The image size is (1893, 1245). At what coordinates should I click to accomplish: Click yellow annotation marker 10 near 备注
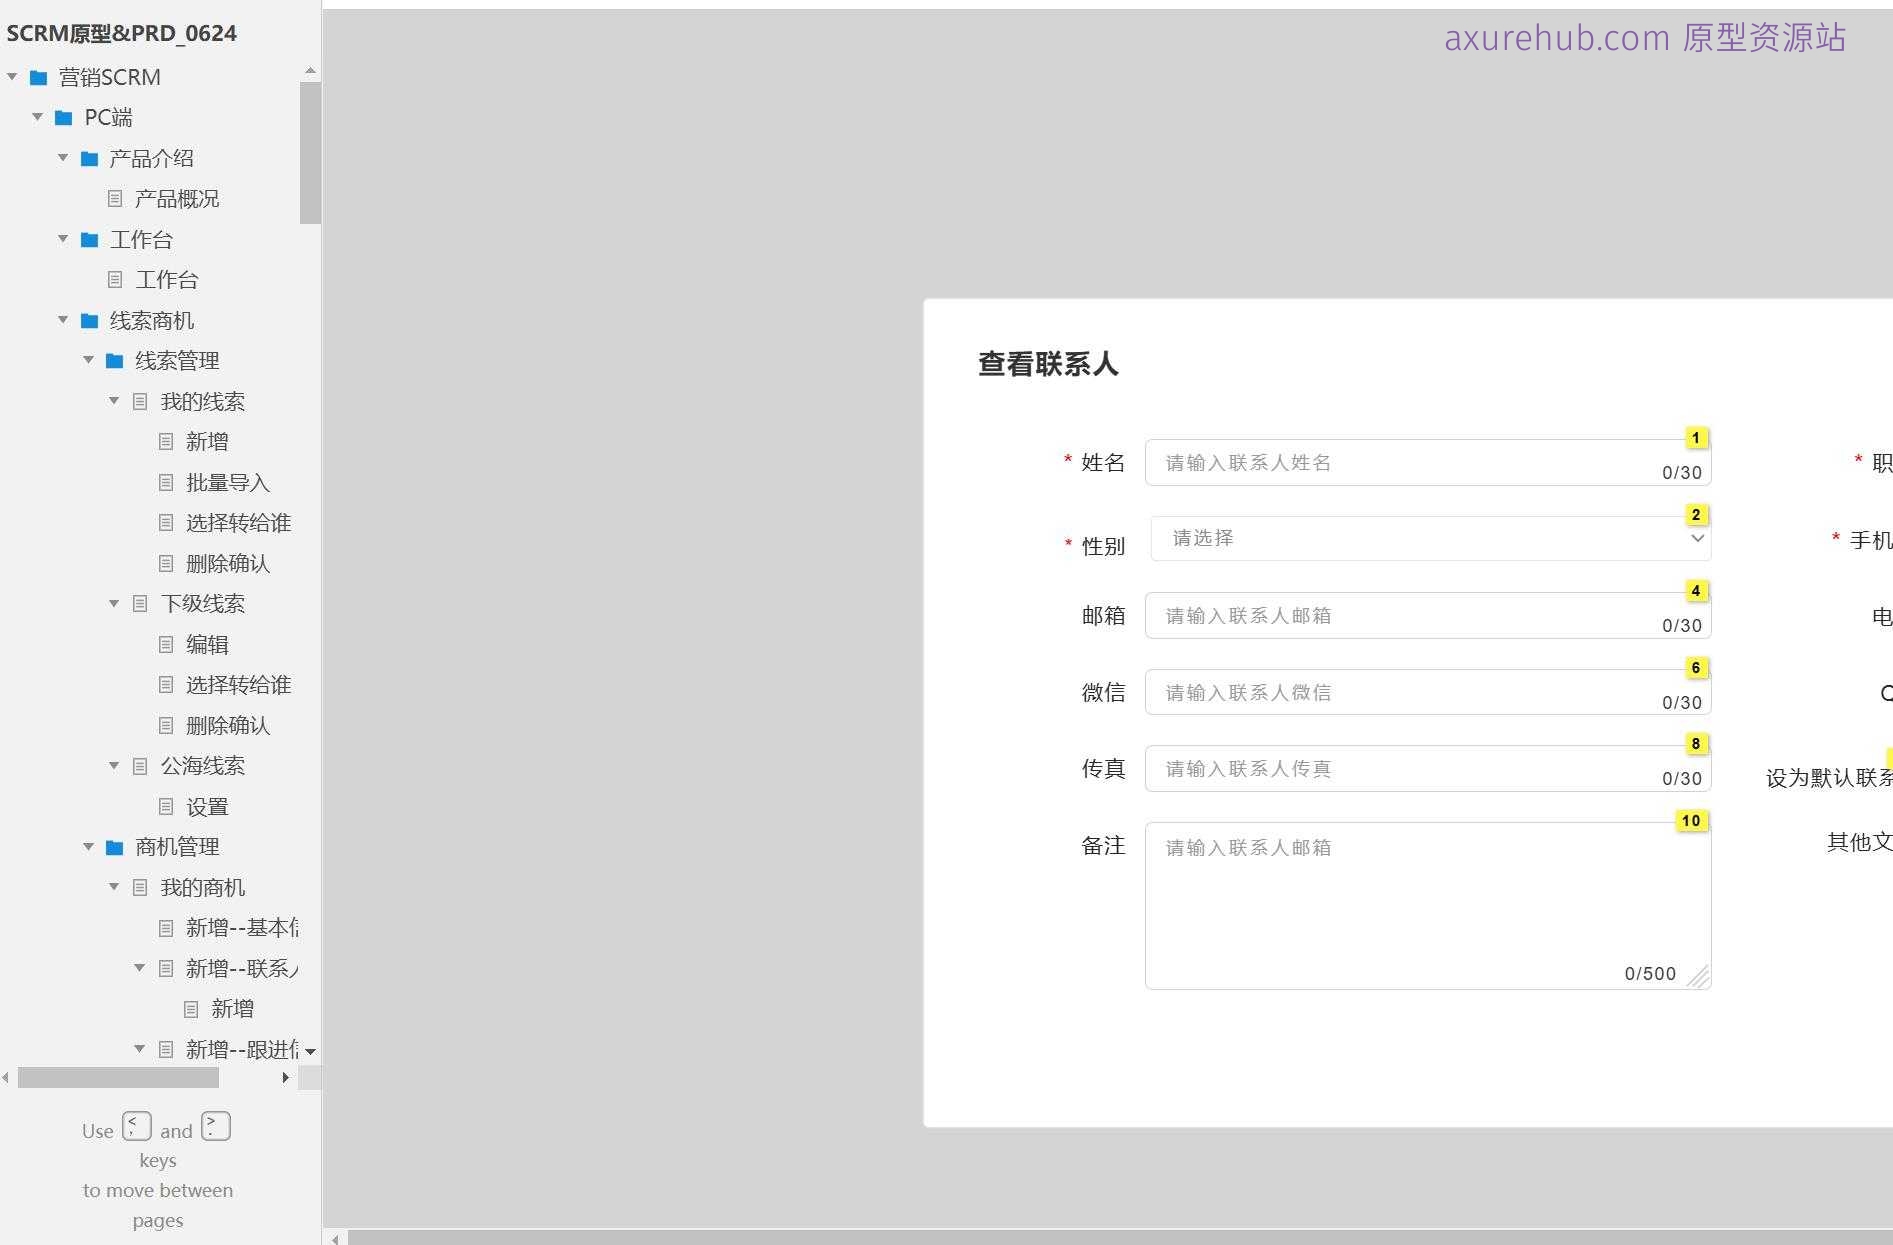pos(1691,820)
